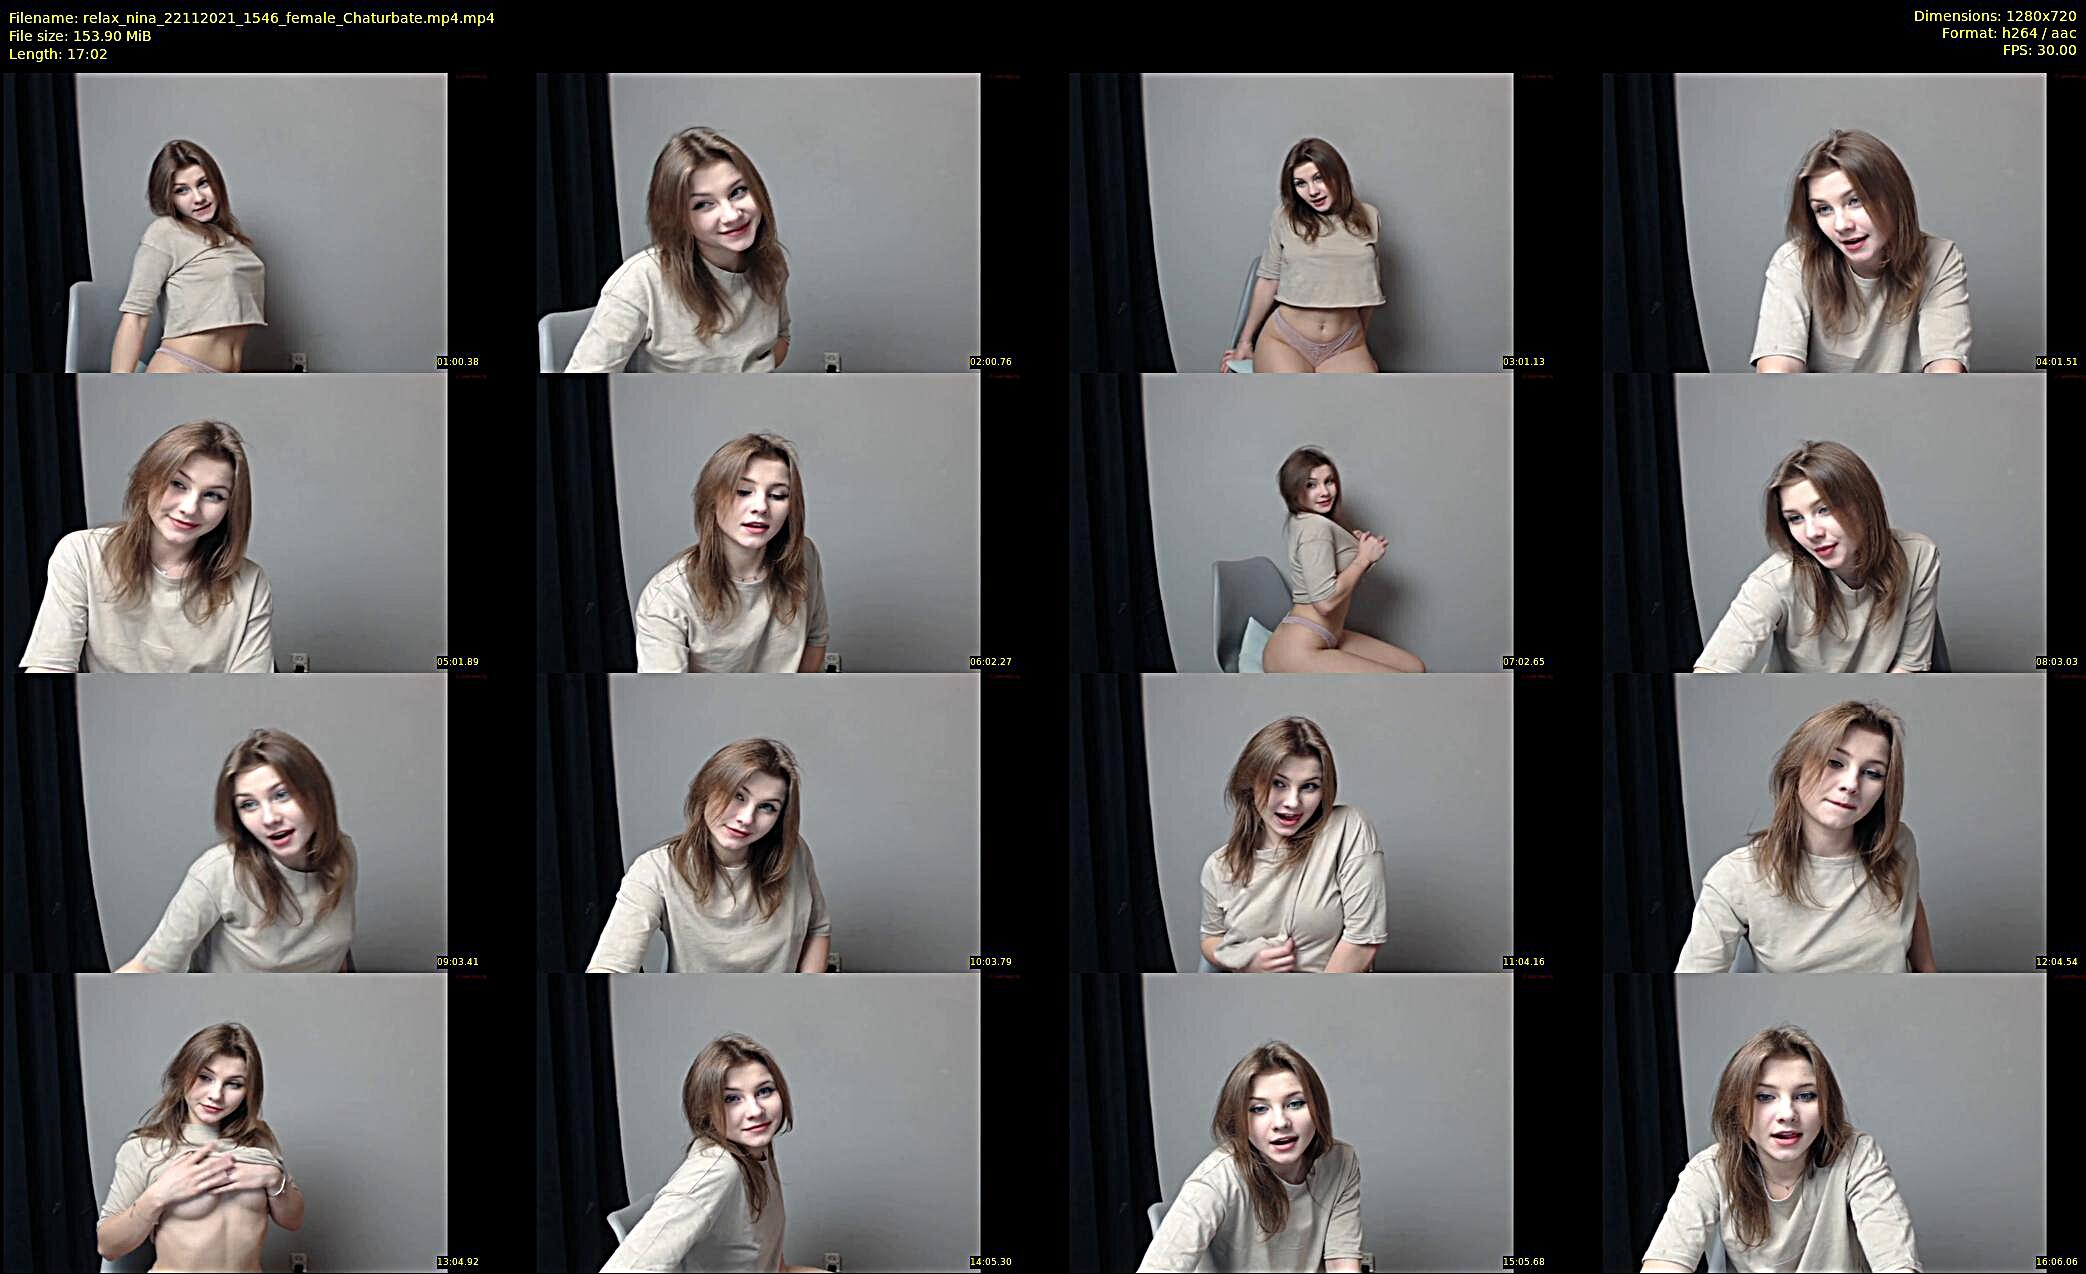This screenshot has width=2086, height=1274.
Task: Click the 03:01.13 timestamp marker
Action: pos(1523,362)
